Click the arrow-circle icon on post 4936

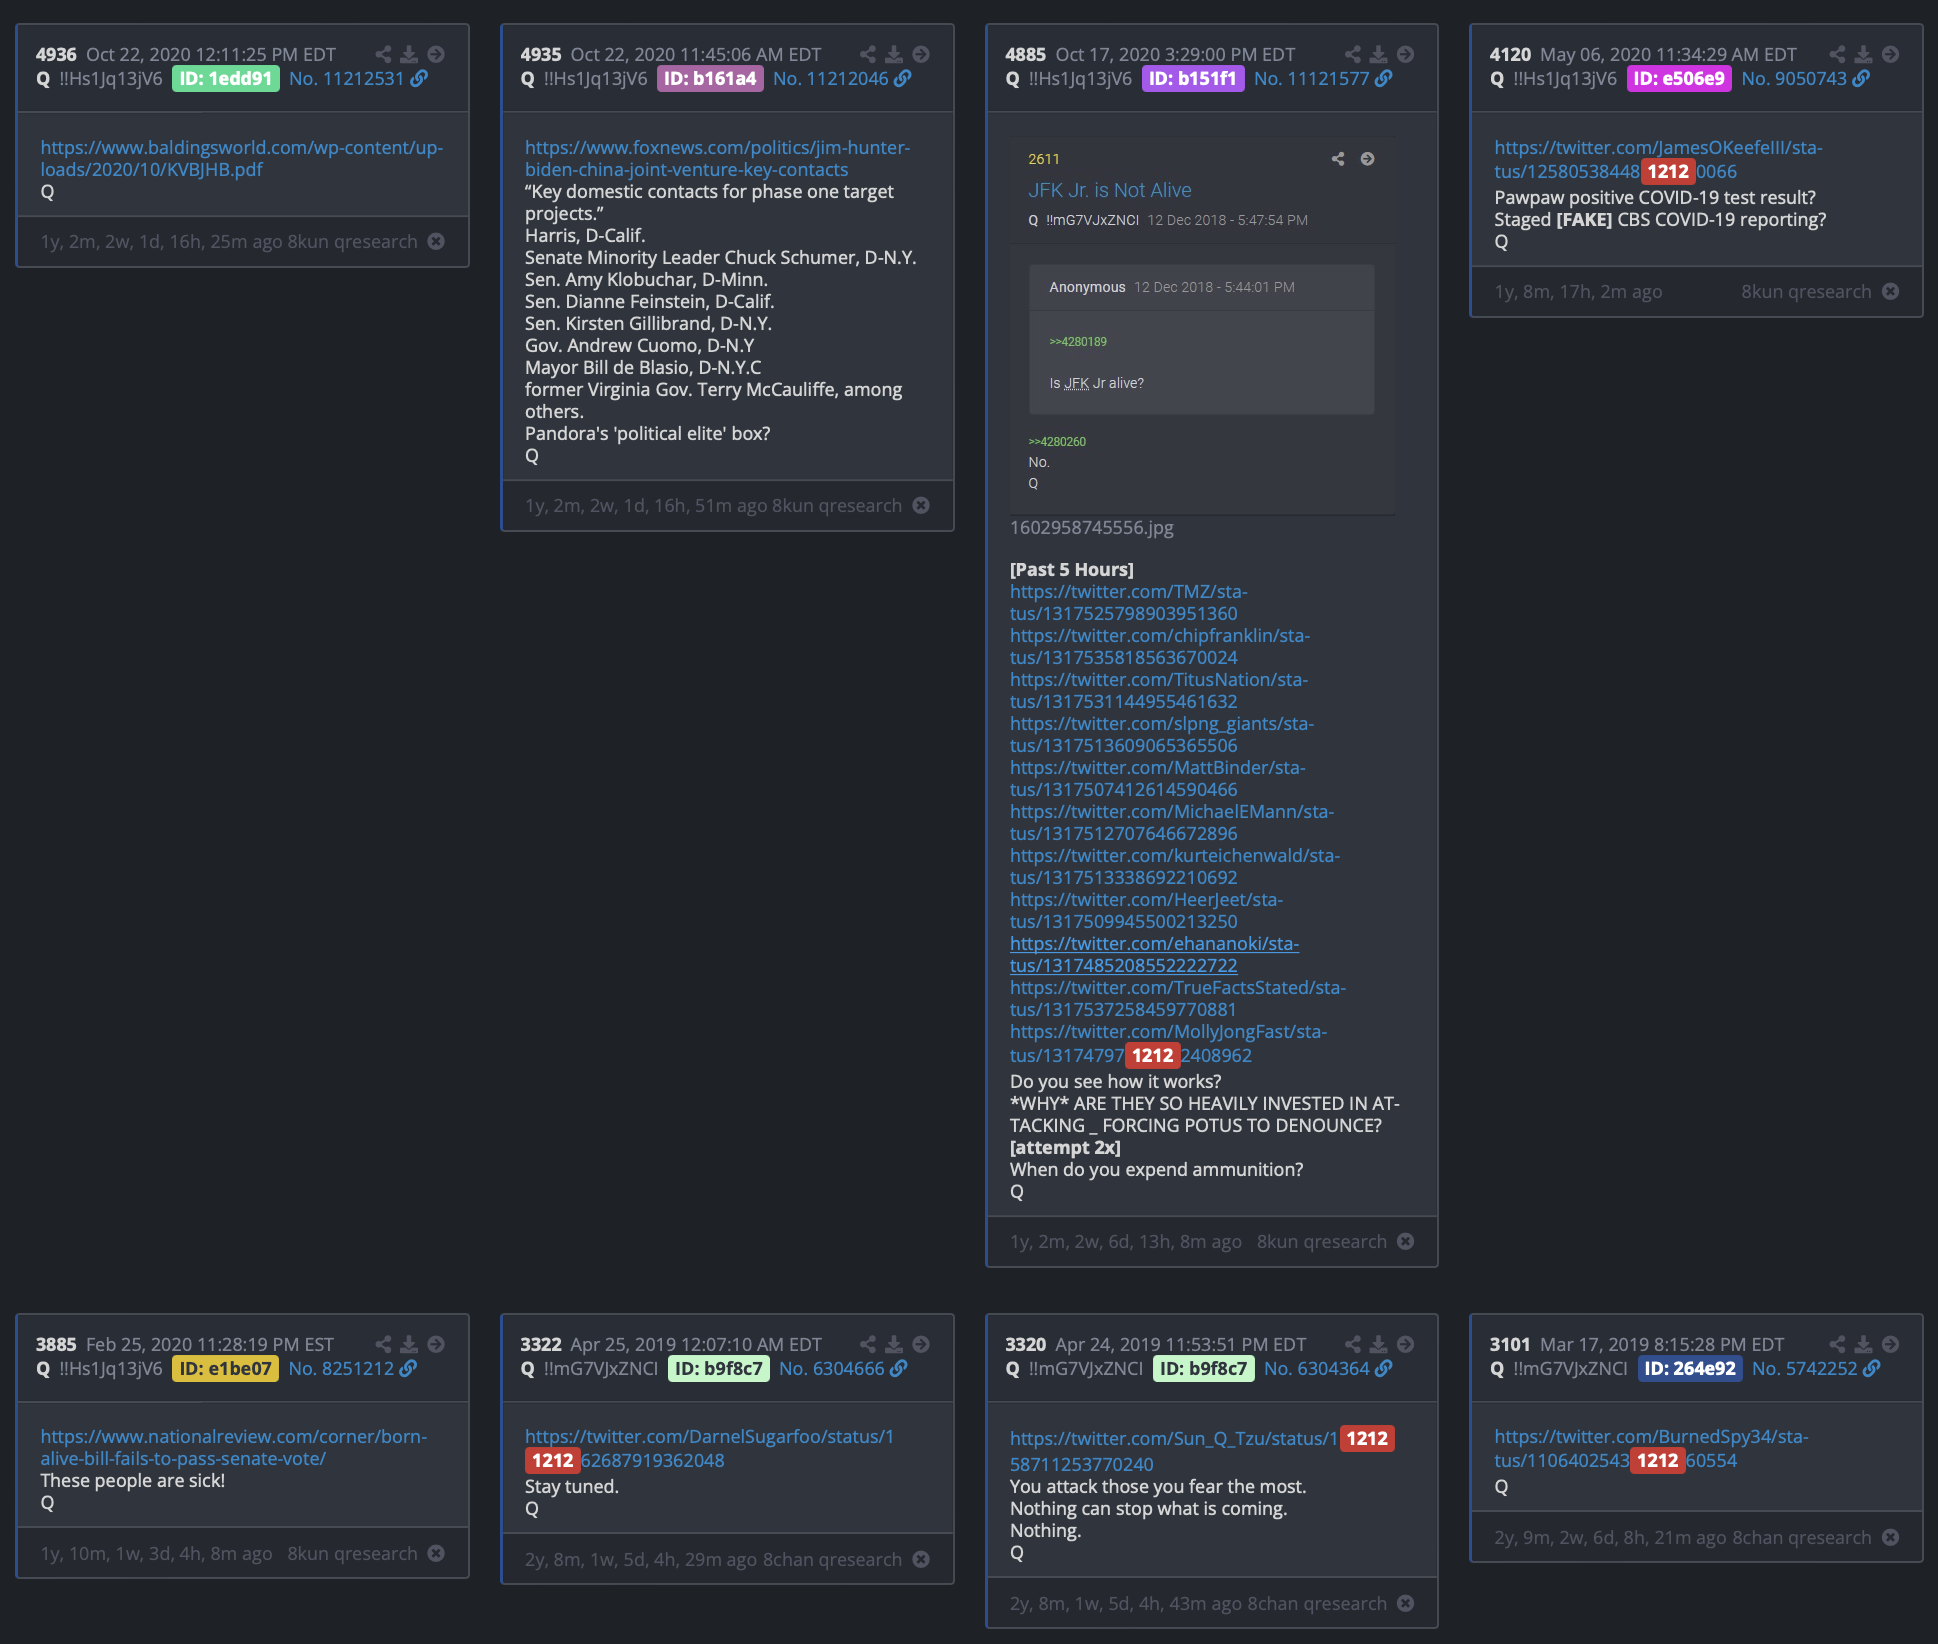point(436,54)
